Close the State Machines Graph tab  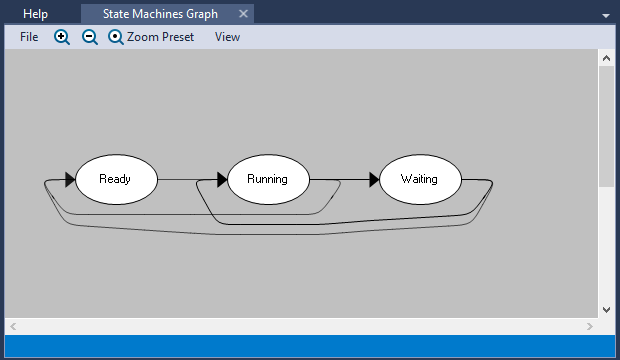click(244, 14)
